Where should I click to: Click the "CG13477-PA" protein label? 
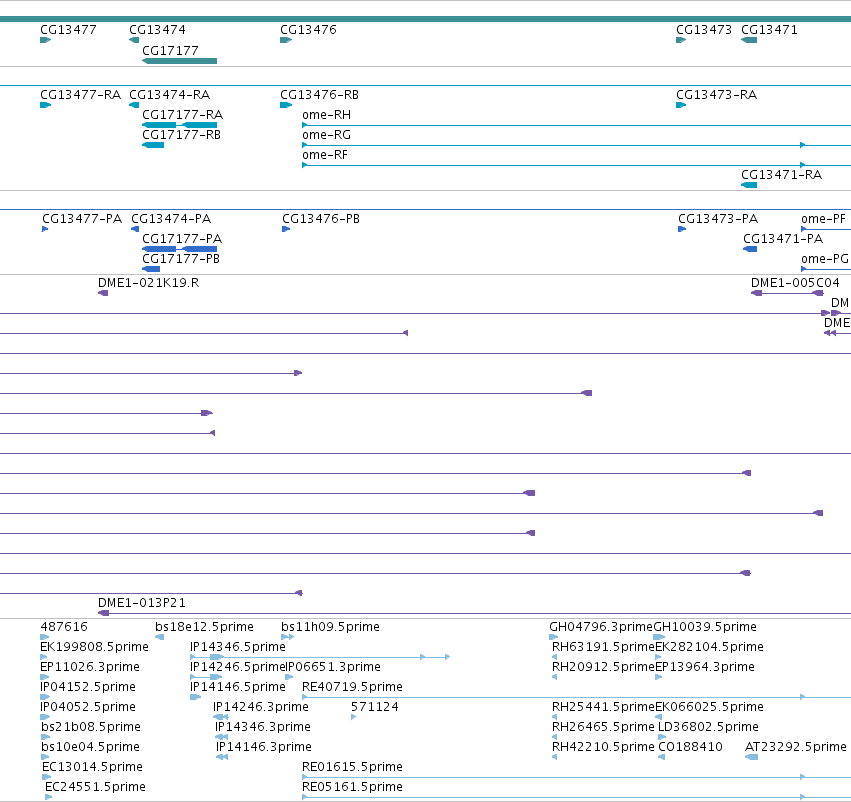click(x=82, y=219)
